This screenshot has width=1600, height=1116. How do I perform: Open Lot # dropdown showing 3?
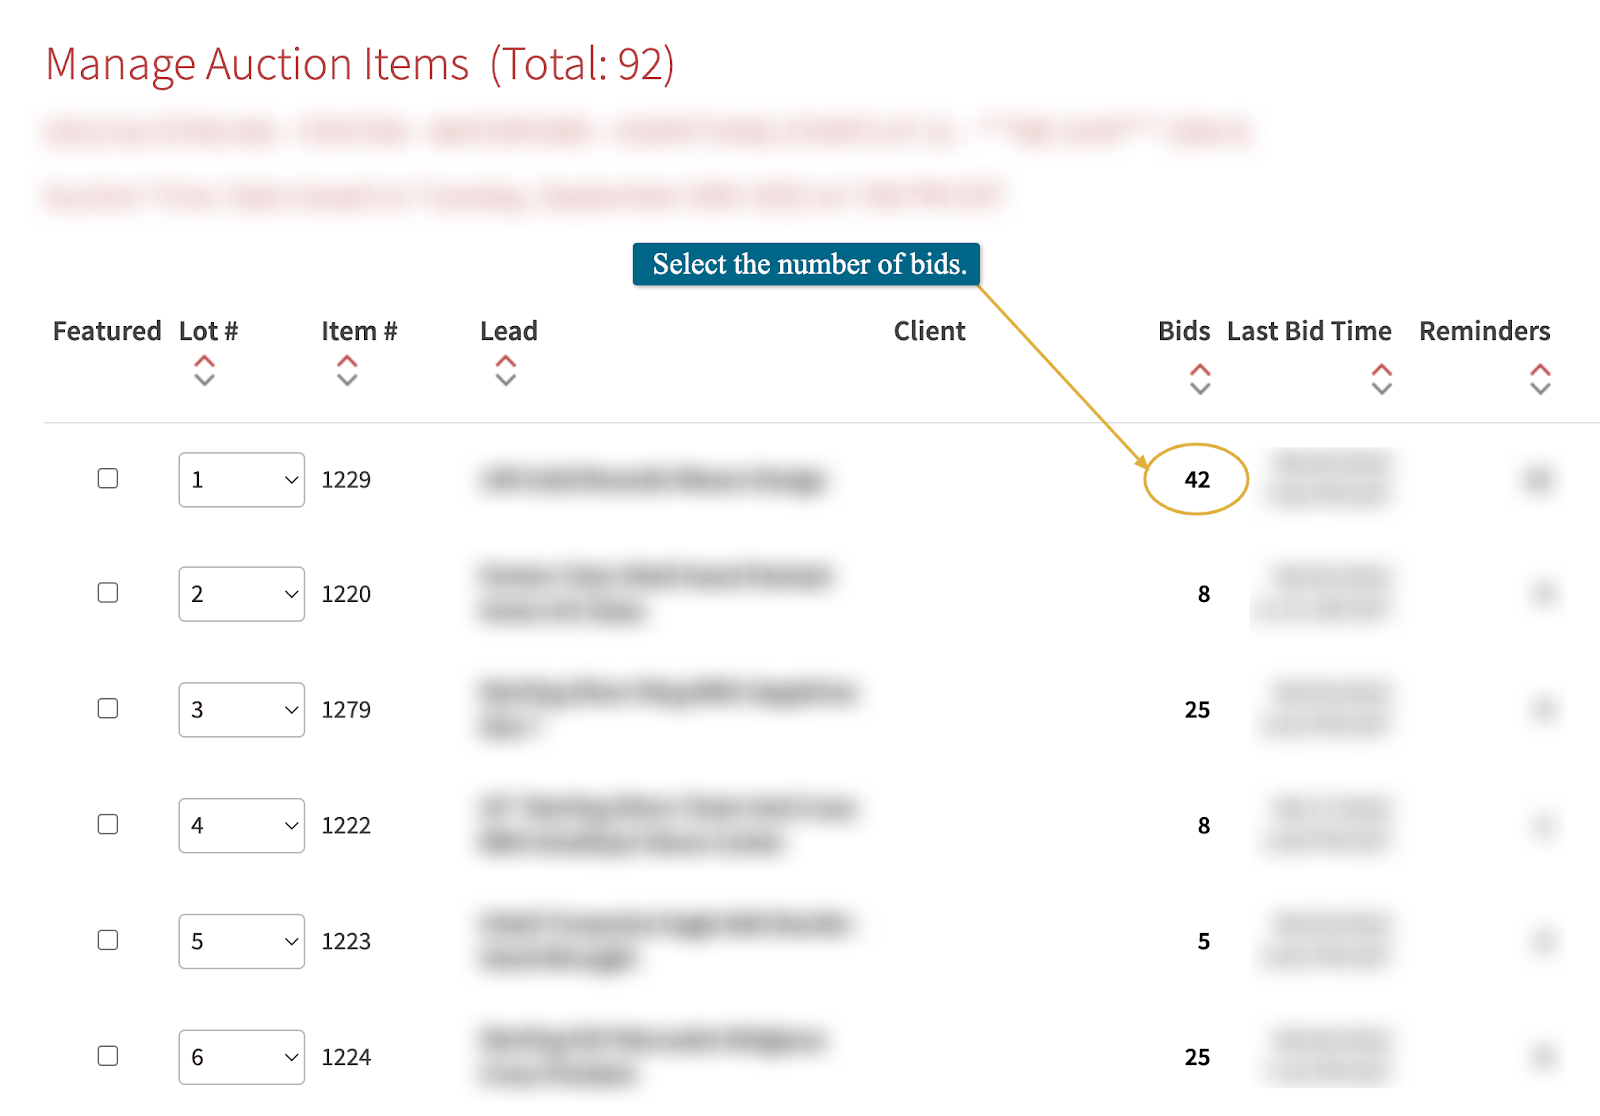coord(242,710)
